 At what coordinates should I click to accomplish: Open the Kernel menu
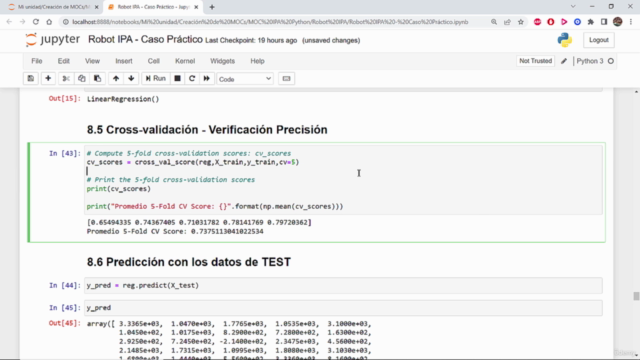click(185, 61)
